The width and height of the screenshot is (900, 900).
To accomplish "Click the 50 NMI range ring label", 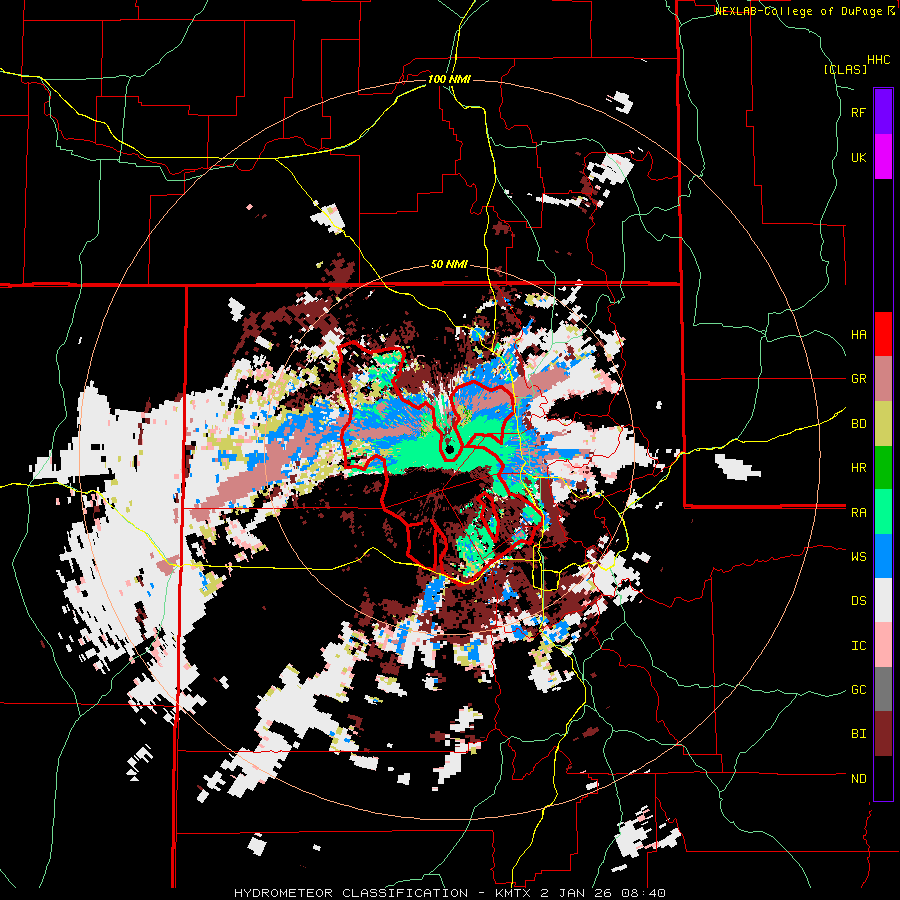I will pos(449,265).
